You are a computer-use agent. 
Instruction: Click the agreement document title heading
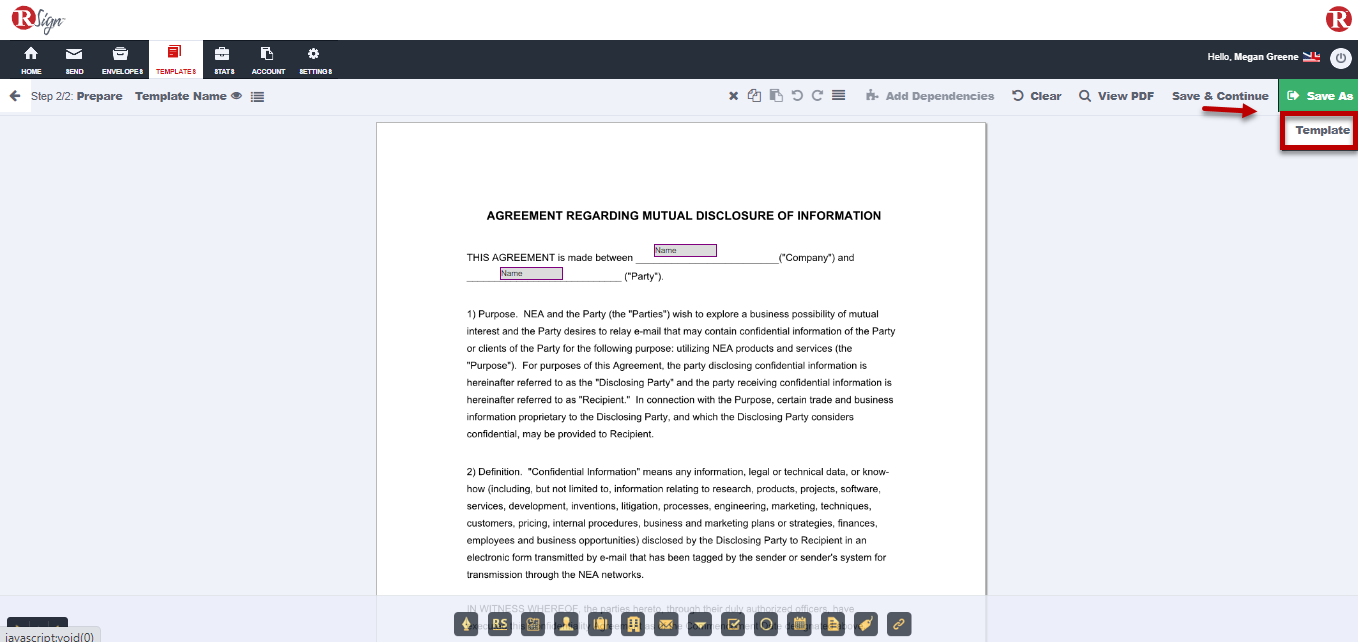[x=684, y=216]
